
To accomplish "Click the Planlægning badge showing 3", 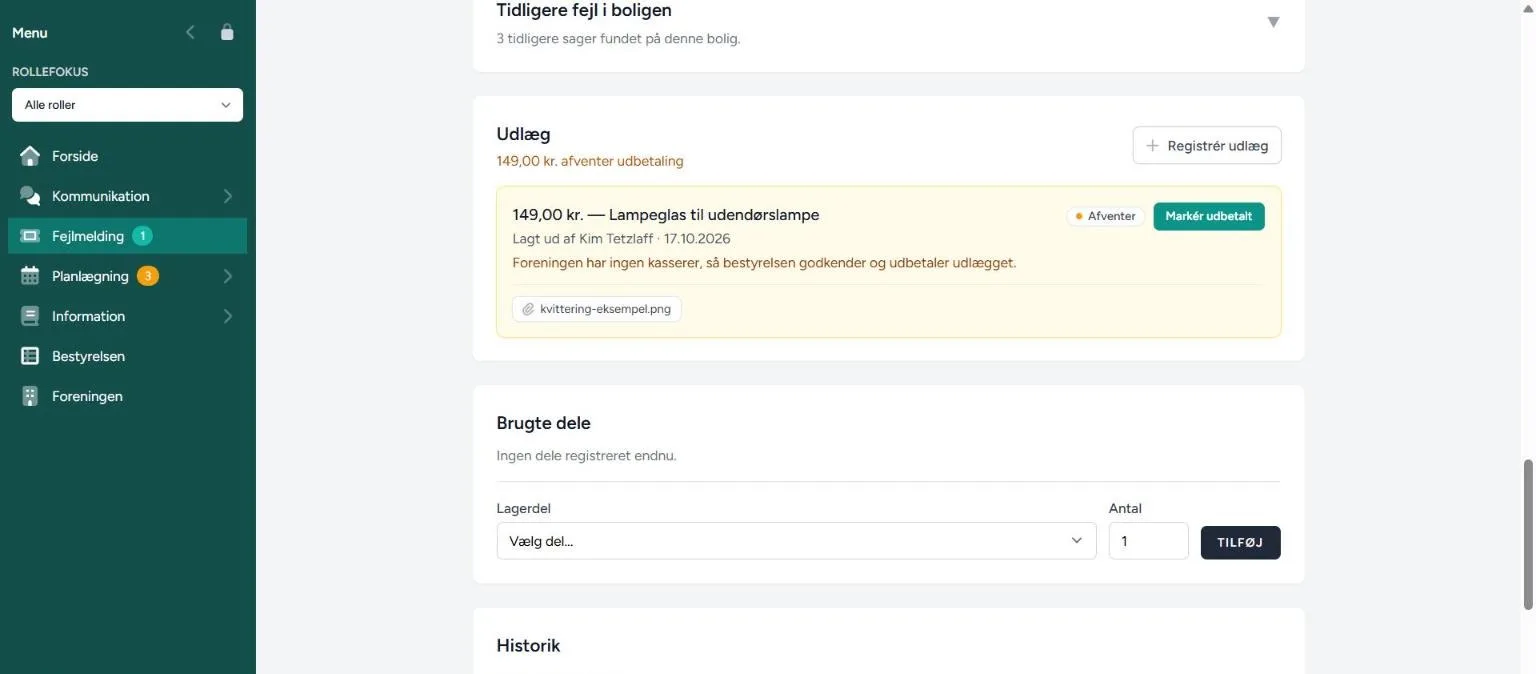I will click(148, 276).
